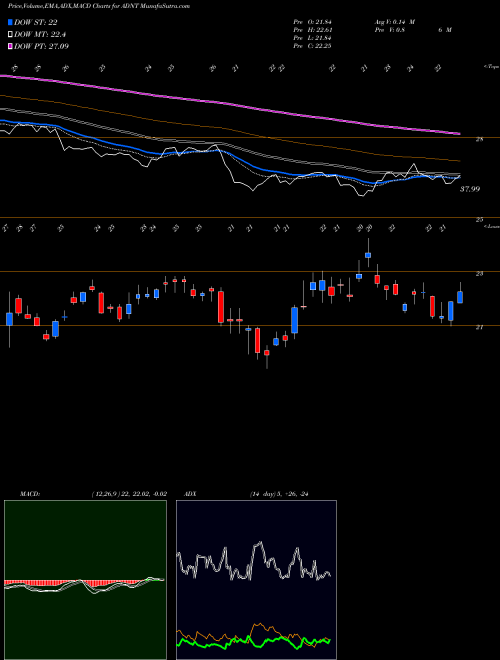Click the 'Pre H: 22.61' value
This screenshot has height=660, width=500.
(313, 30)
